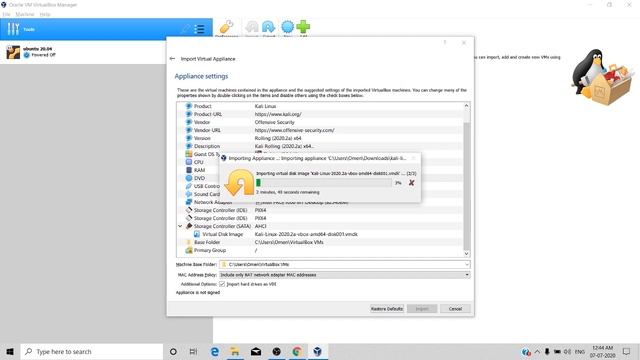
Task: Click the ENG language indicator in tray
Action: [580, 351]
